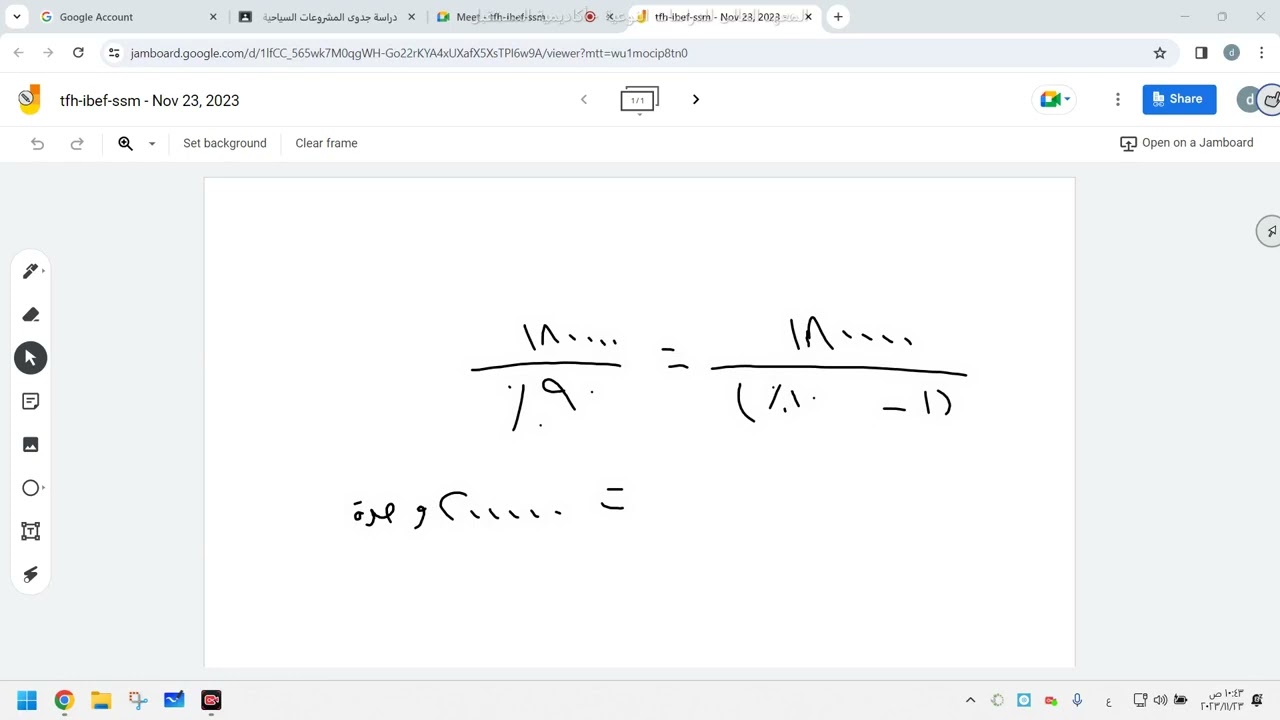Image resolution: width=1280 pixels, height=720 pixels.
Task: Open the taskbar volume control
Action: pos(1160,700)
